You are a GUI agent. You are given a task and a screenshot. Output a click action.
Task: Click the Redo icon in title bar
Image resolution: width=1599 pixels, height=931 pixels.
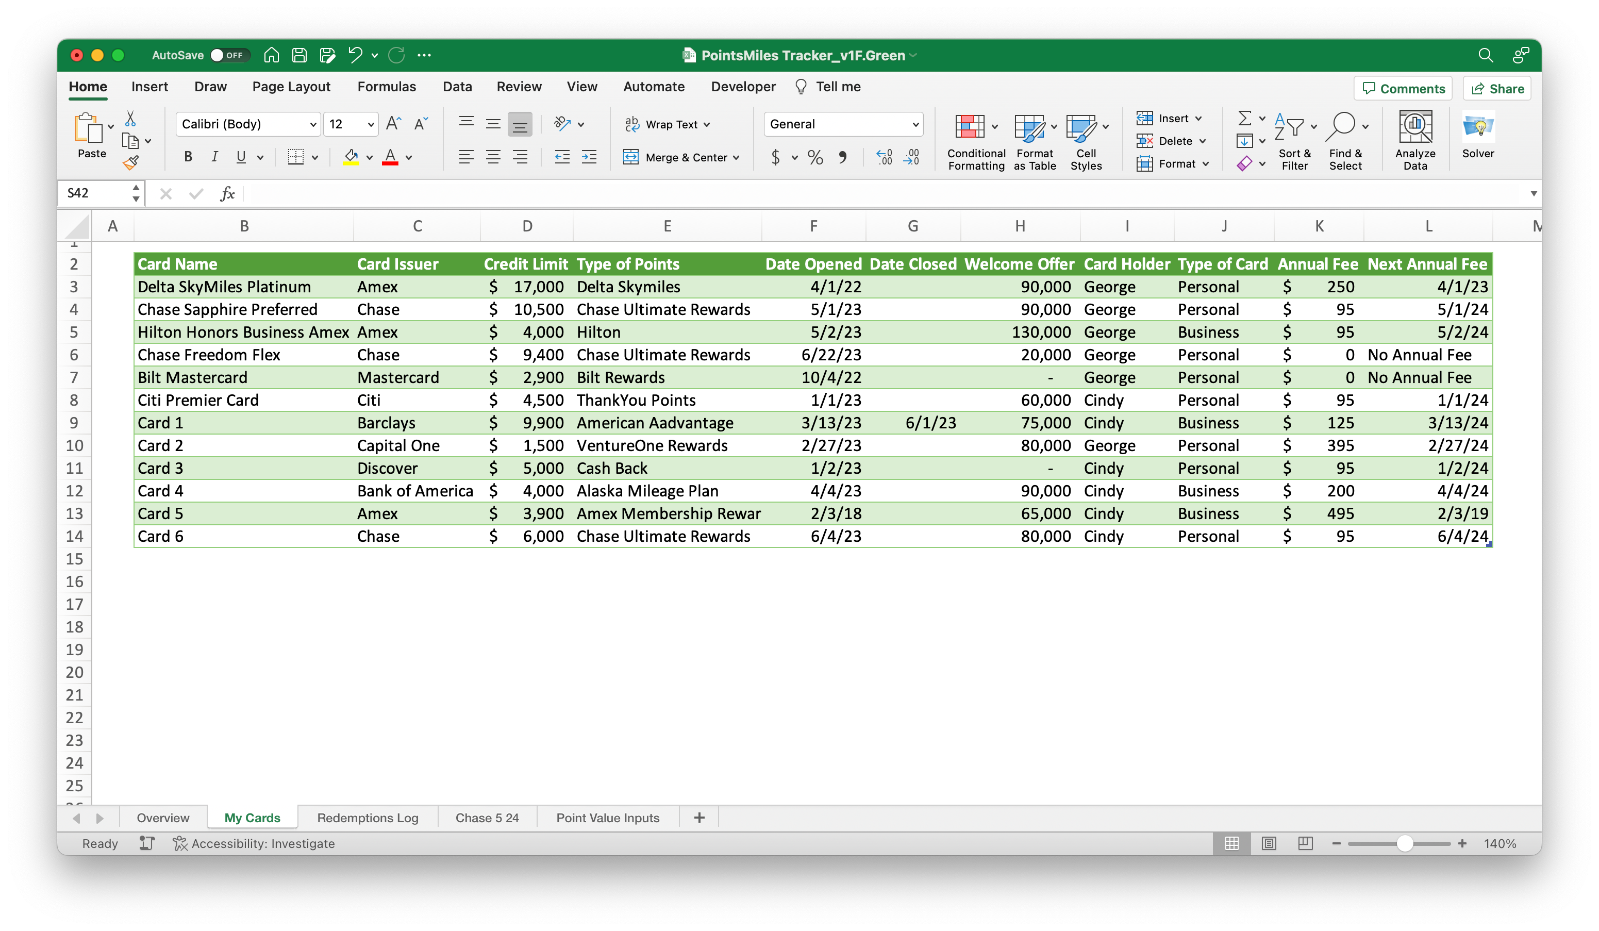pyautogui.click(x=396, y=55)
